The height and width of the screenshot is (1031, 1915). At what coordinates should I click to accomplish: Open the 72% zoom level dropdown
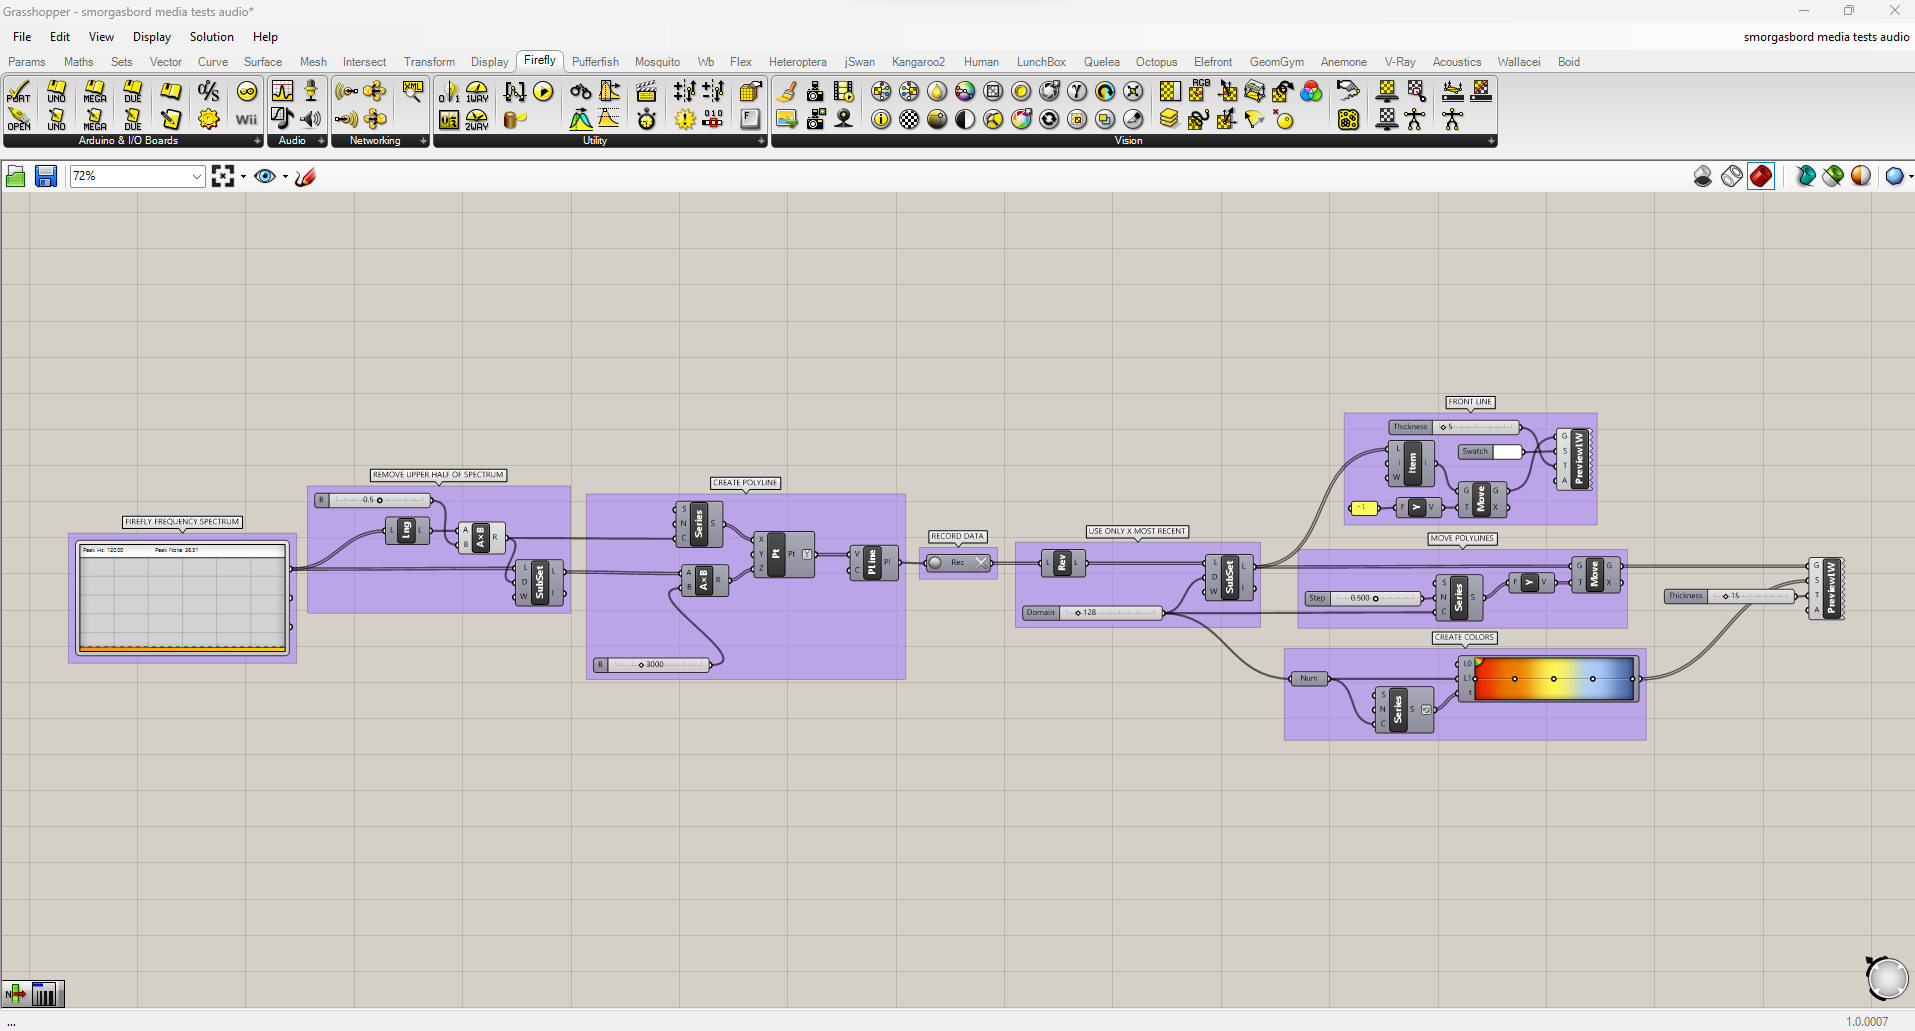click(x=196, y=177)
